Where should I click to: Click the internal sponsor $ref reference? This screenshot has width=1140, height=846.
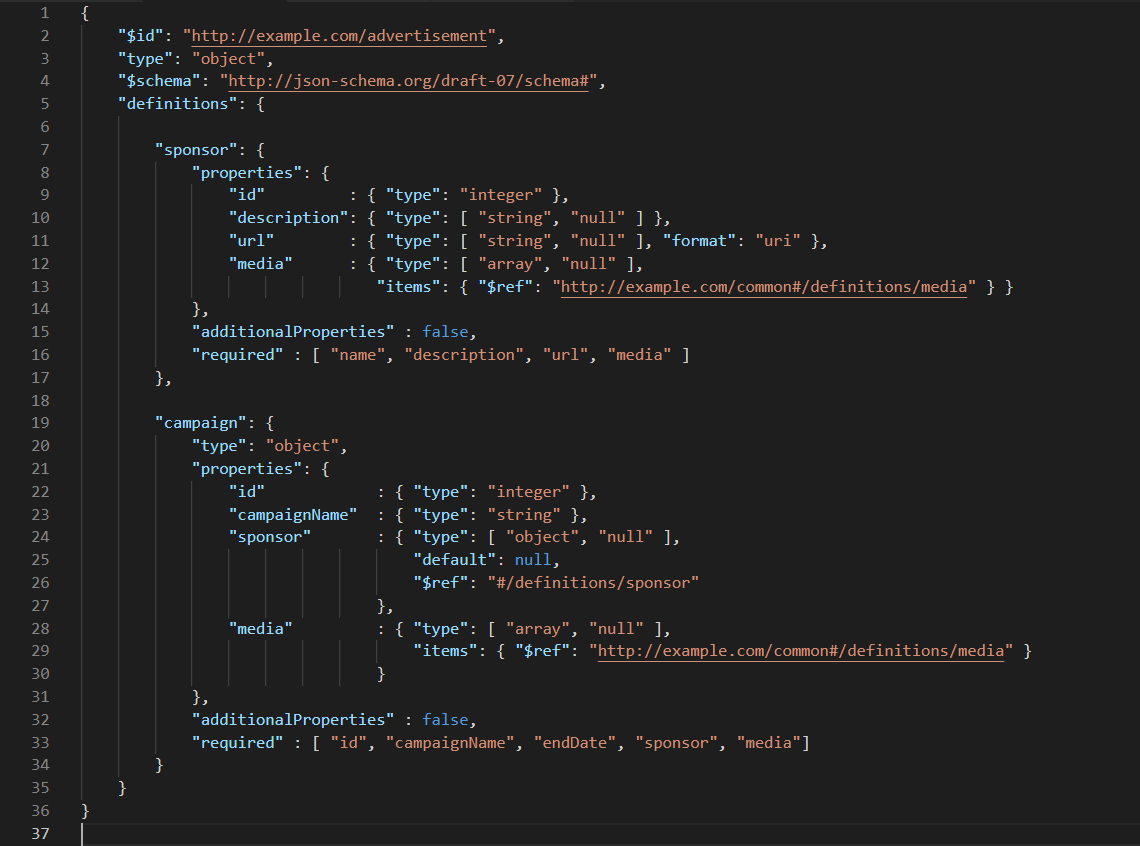click(592, 582)
